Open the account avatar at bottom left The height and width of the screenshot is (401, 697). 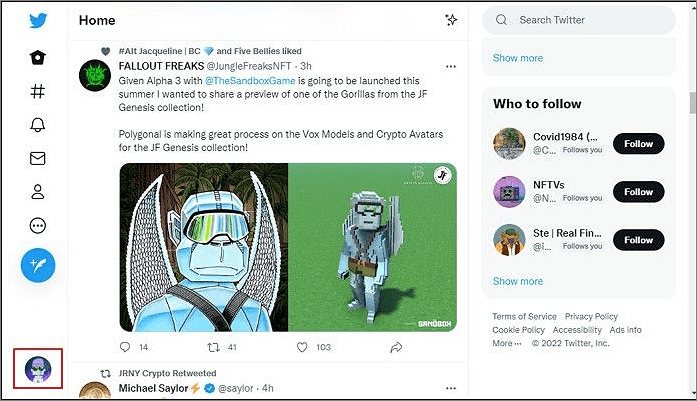pyautogui.click(x=43, y=369)
